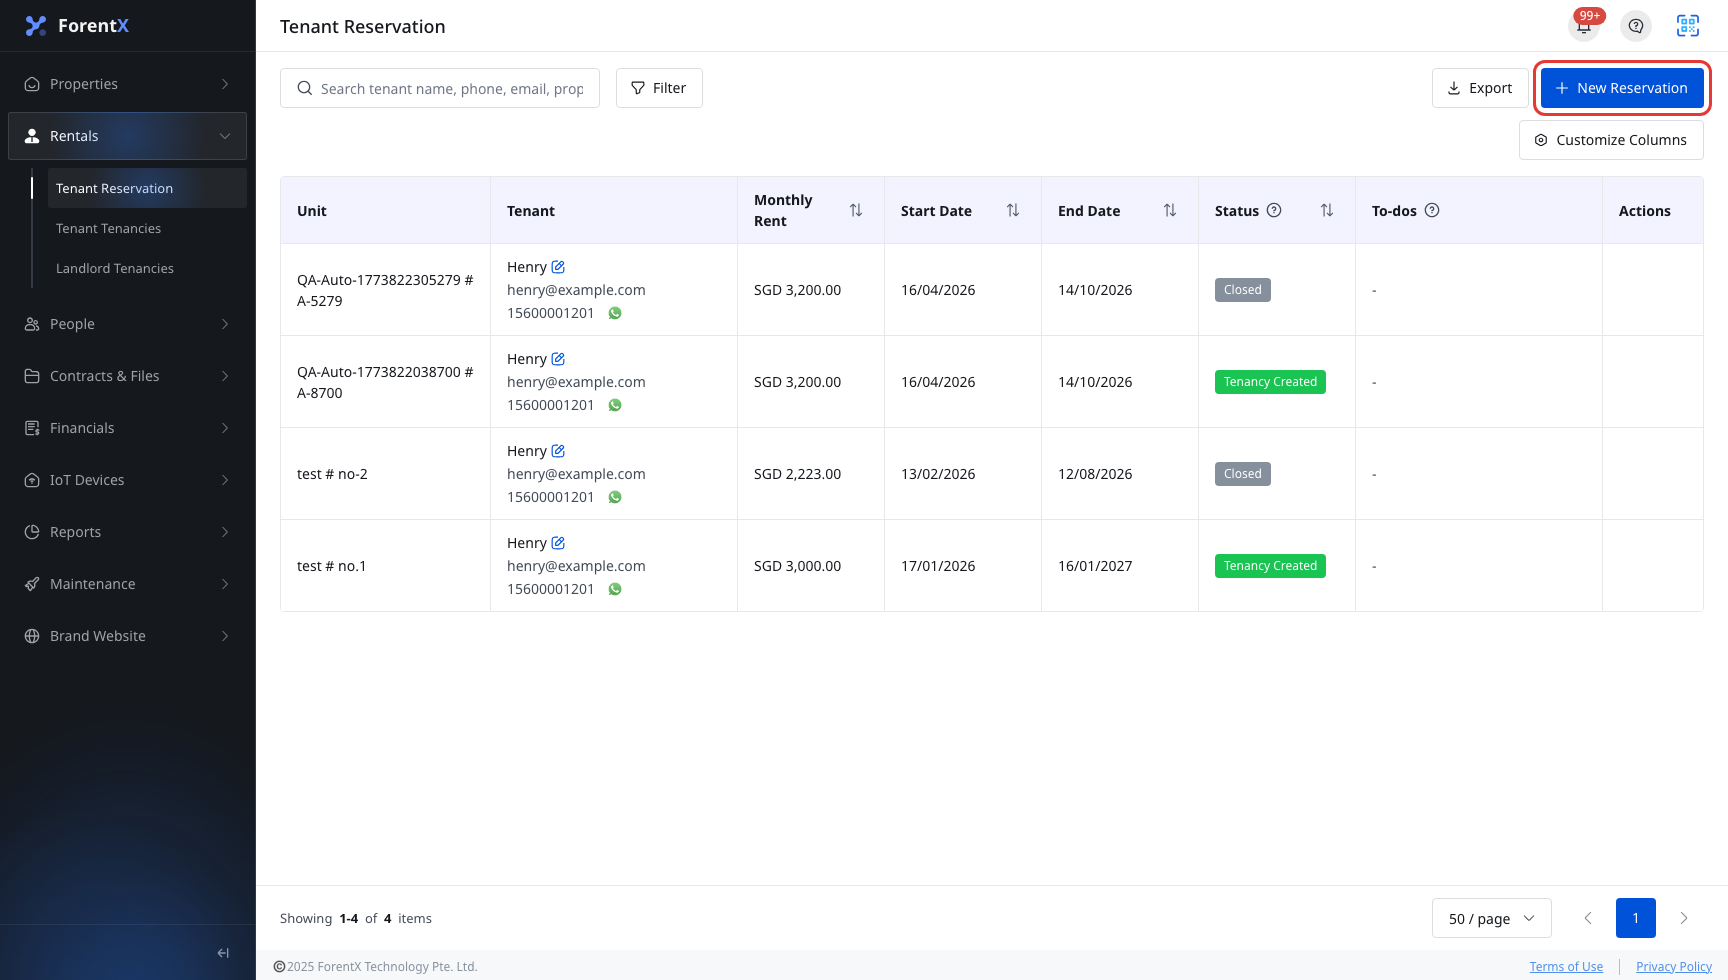Show the Status help tooltip icon
The image size is (1728, 980).
(1274, 210)
